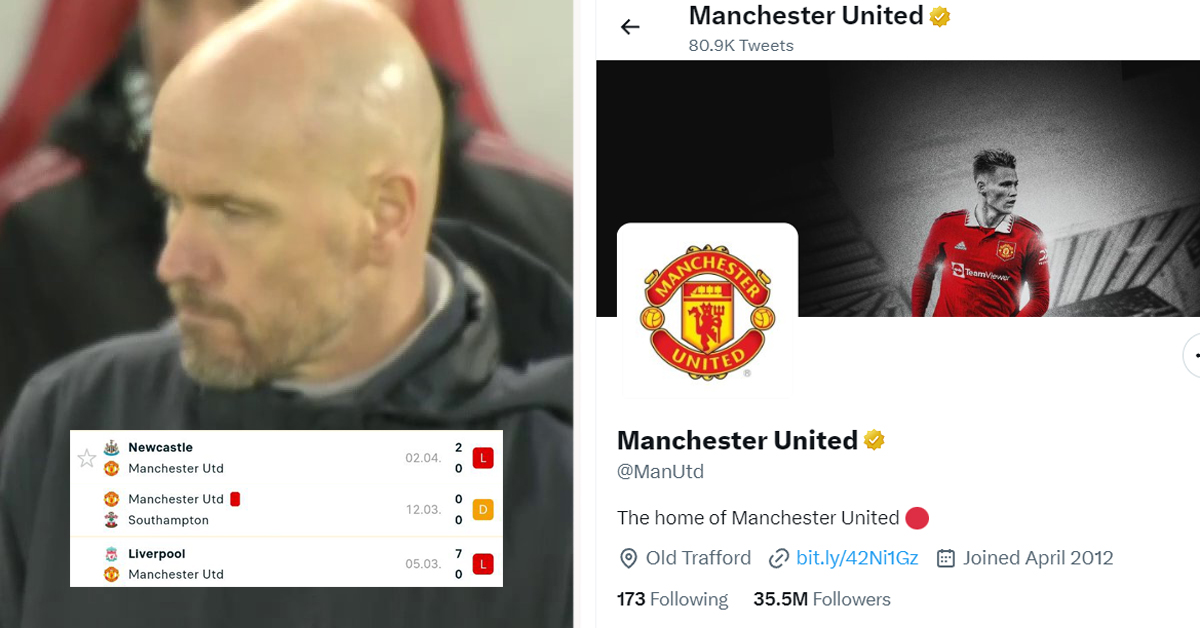The height and width of the screenshot is (628, 1200).
Task: Click the verified badge beside the profile name
Action: tap(875, 440)
